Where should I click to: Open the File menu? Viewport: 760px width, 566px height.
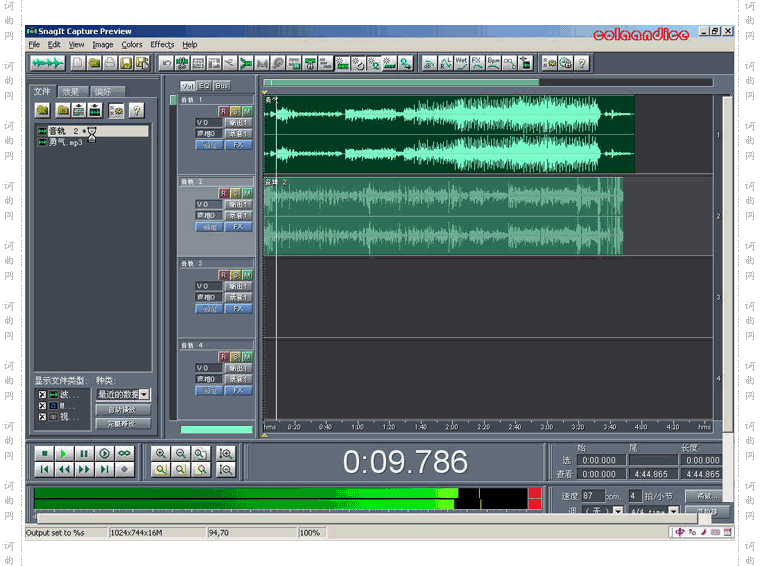[34, 45]
